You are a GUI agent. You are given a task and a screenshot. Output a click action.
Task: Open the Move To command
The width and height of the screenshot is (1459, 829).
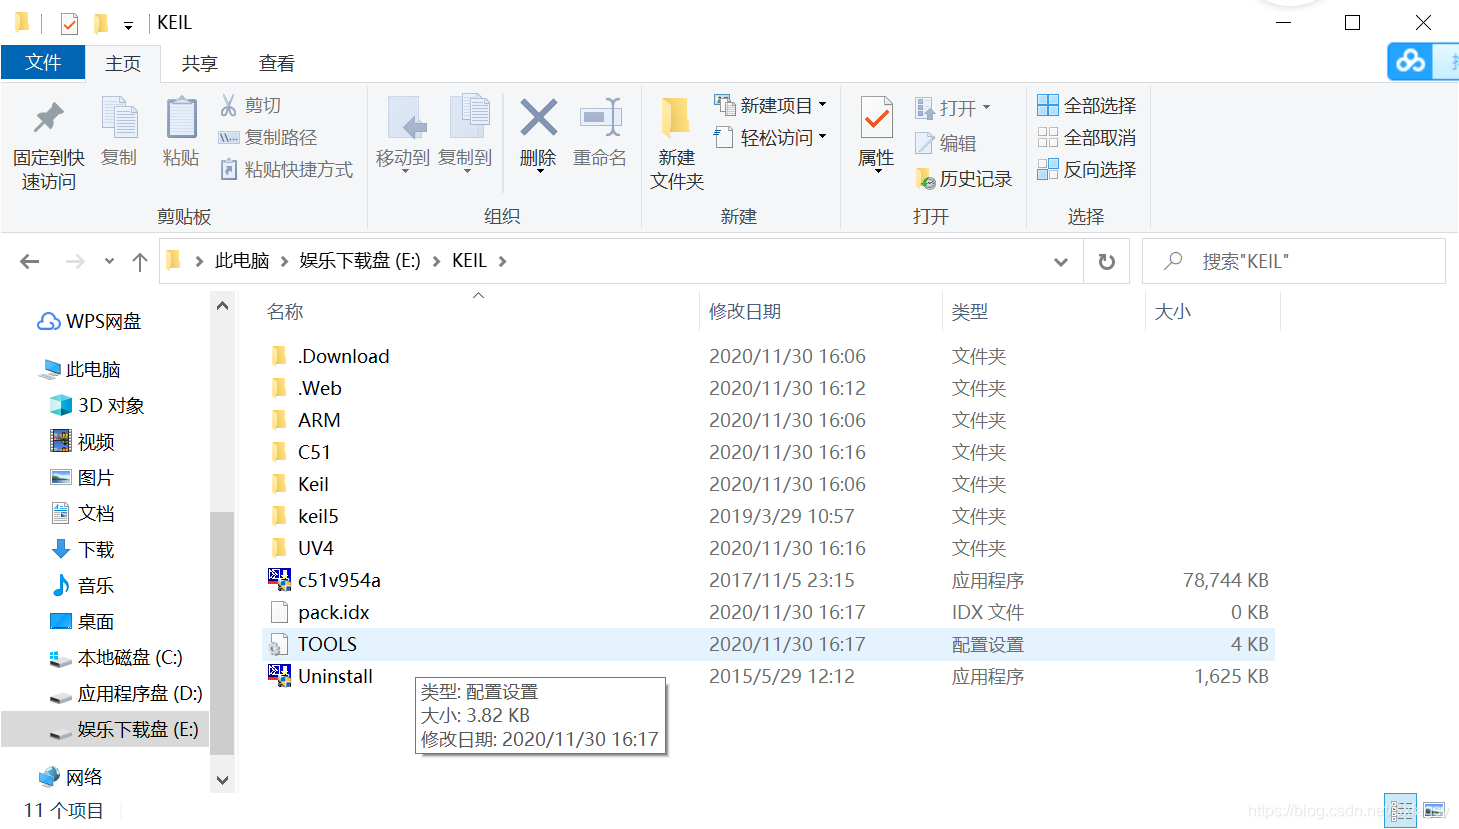pyautogui.click(x=403, y=134)
